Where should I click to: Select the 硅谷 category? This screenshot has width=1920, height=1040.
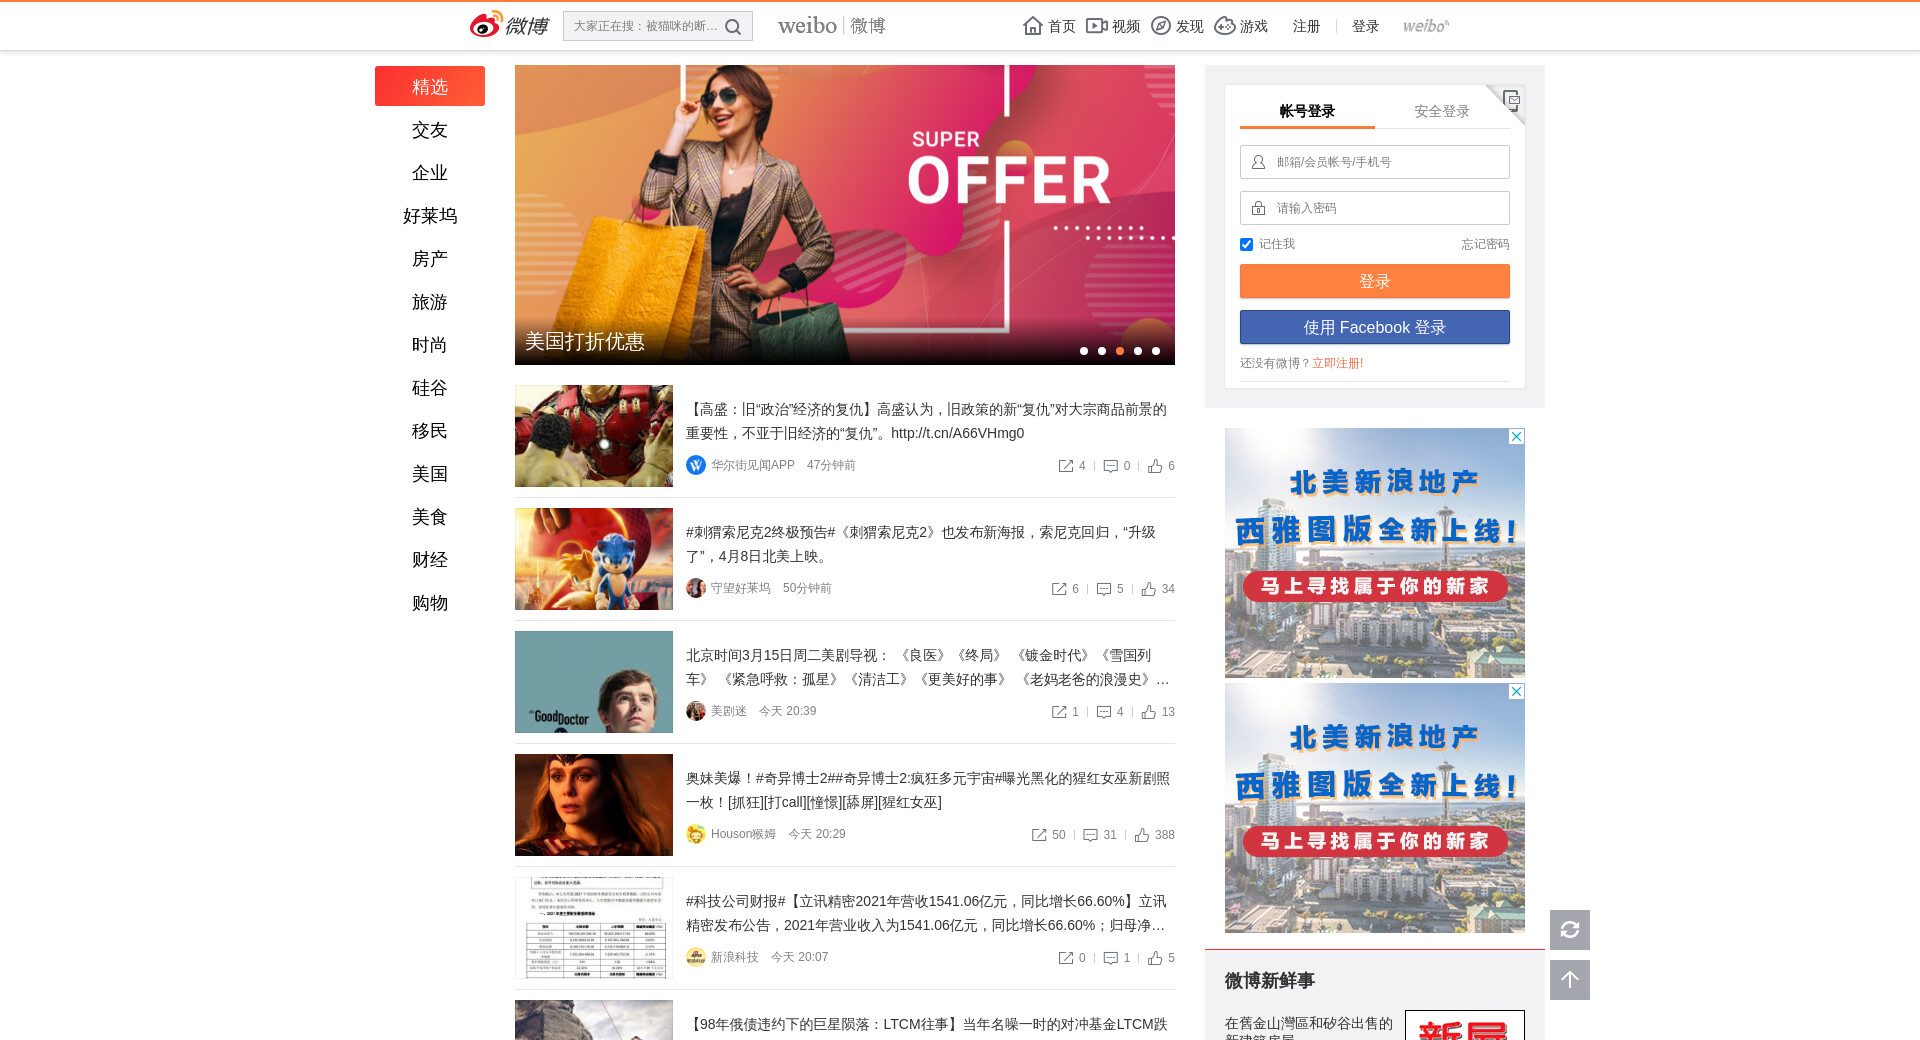430,388
